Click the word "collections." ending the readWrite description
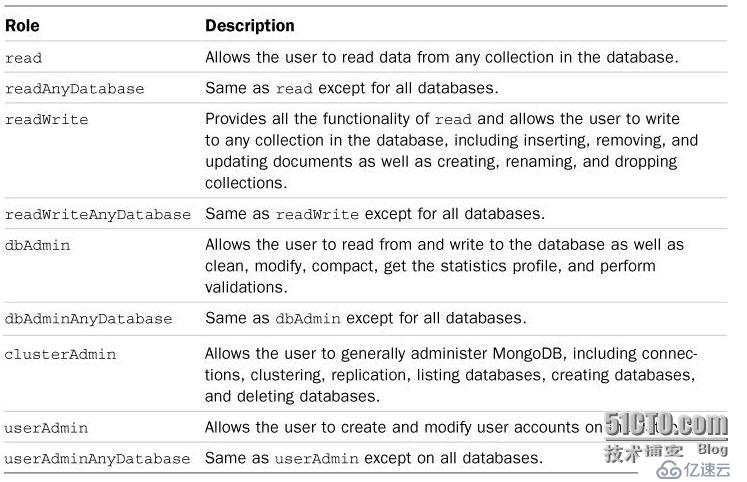Screen dimensions: 747x482 246,183
